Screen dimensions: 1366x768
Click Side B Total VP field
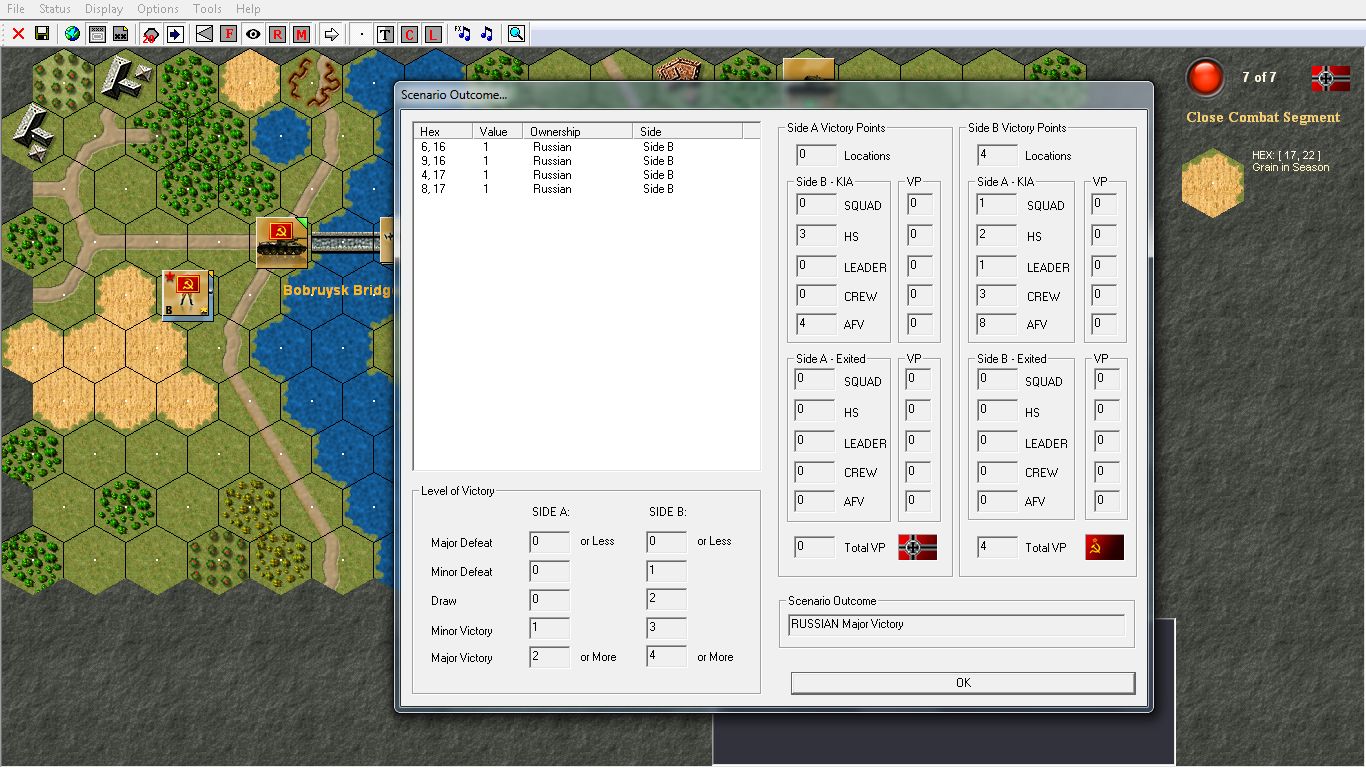tap(997, 547)
